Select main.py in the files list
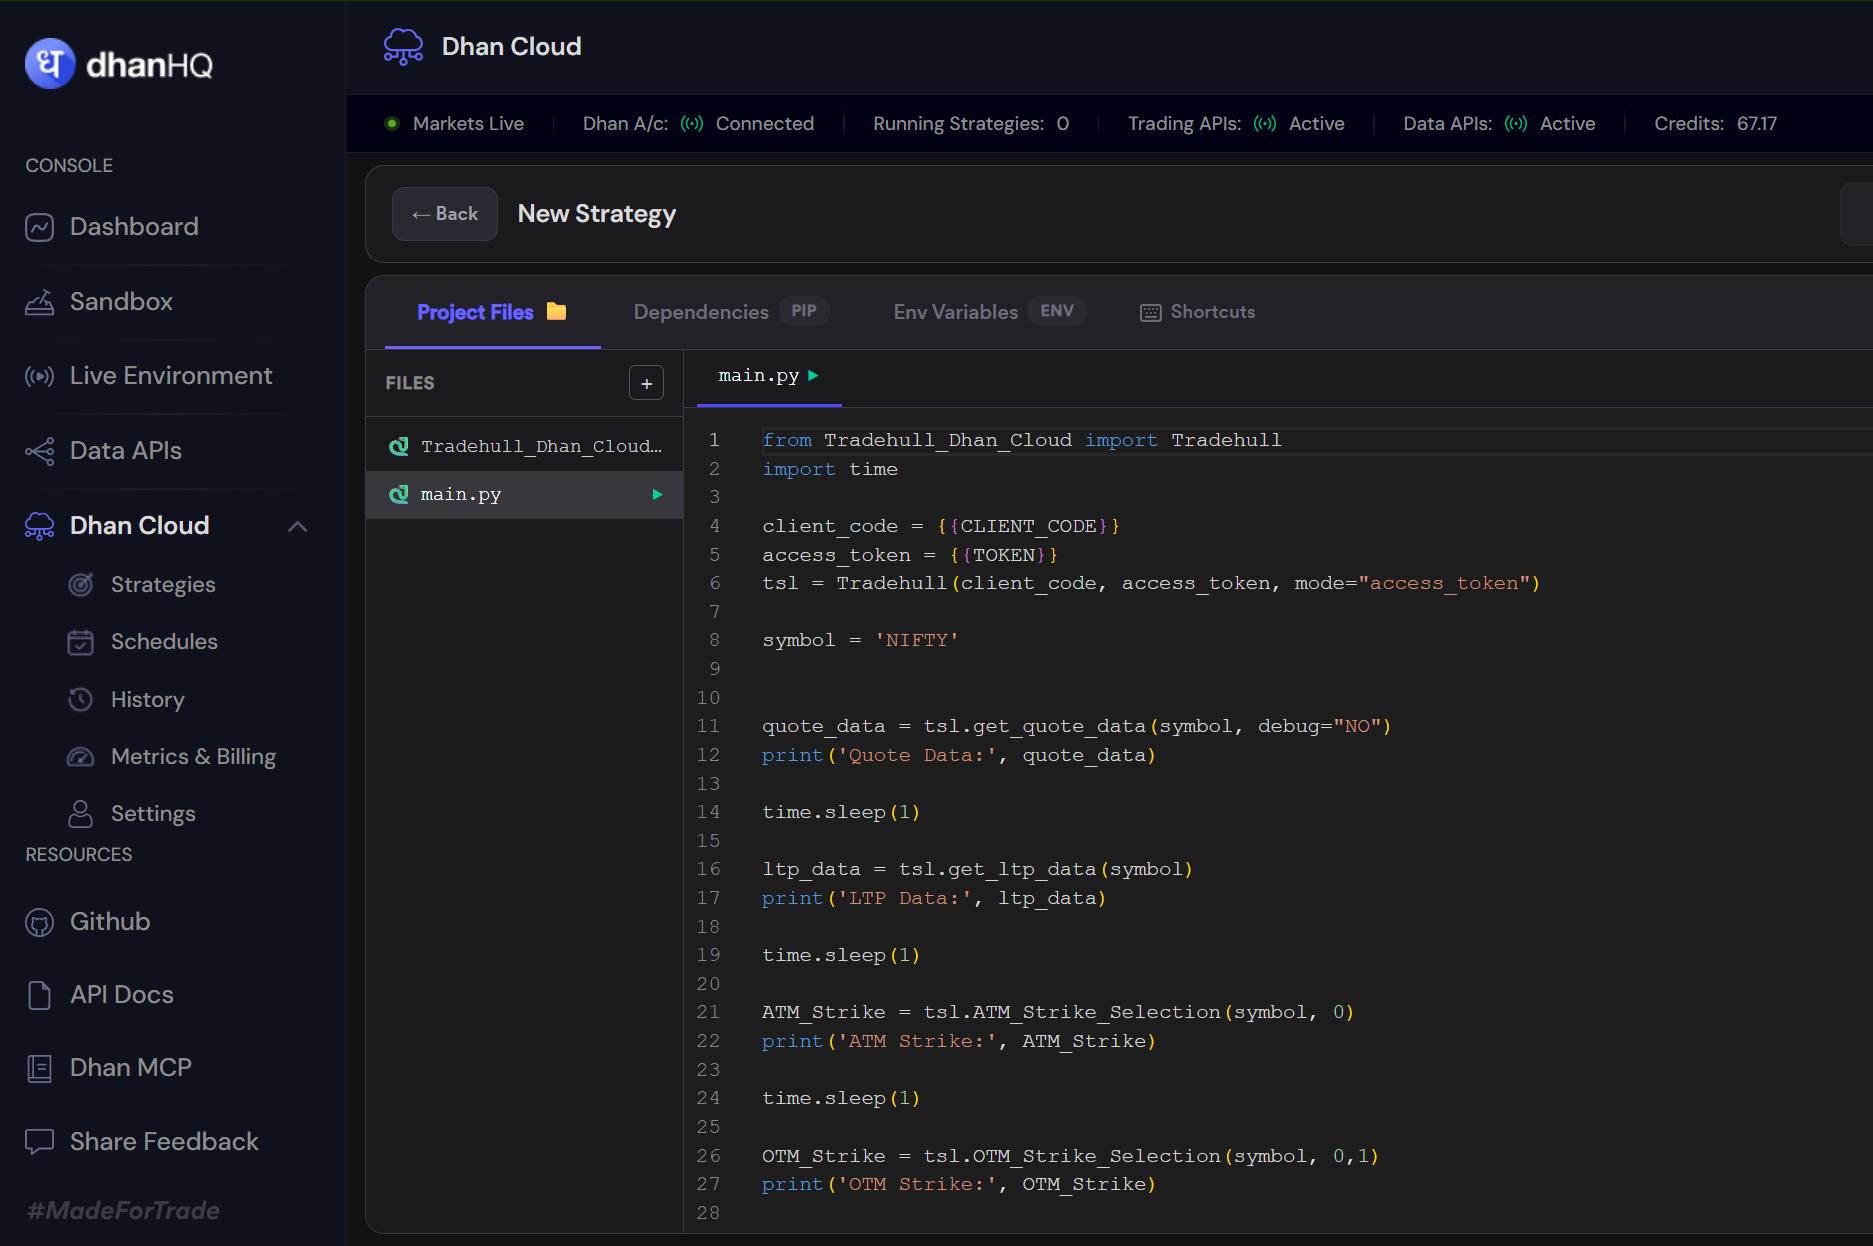This screenshot has width=1873, height=1246. [x=525, y=494]
